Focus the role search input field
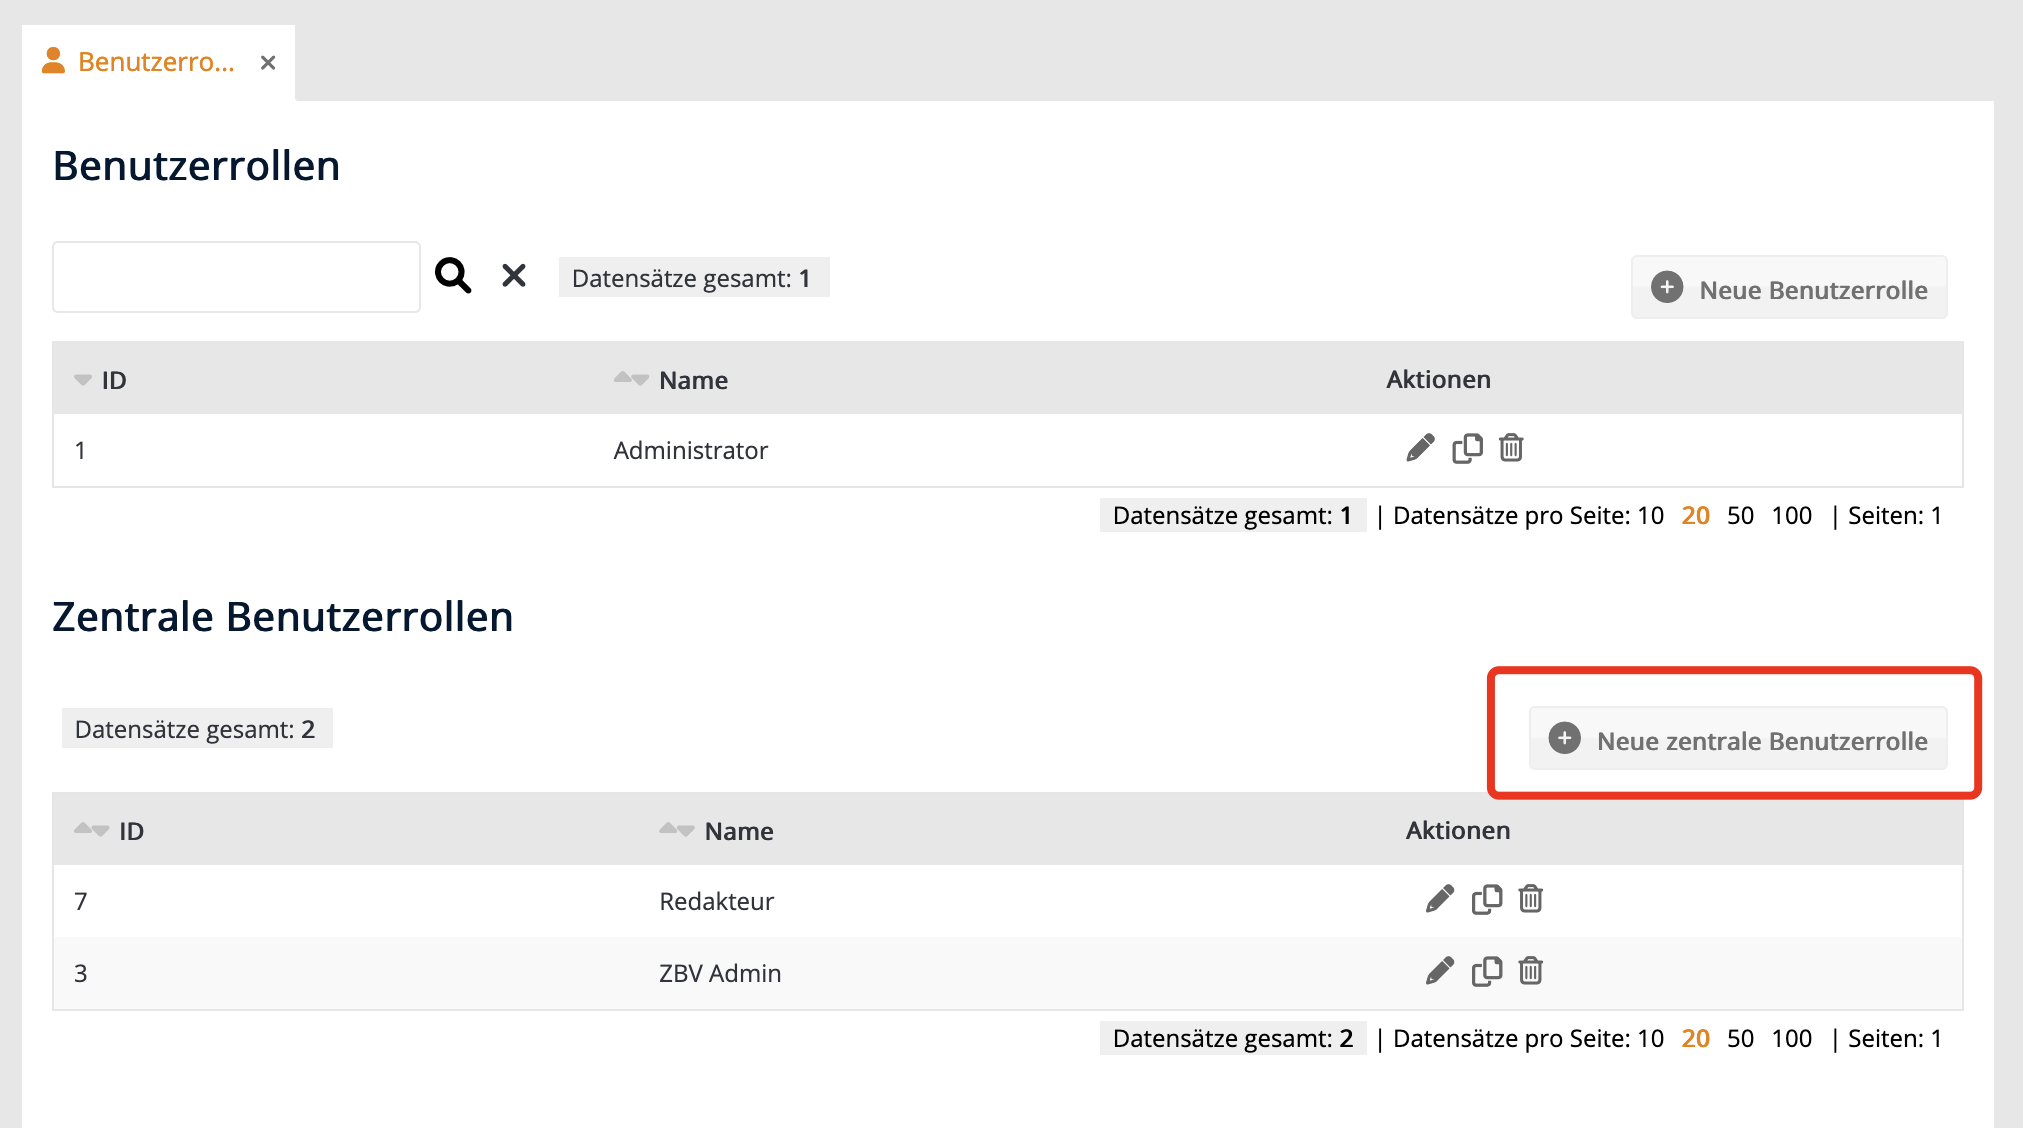2023x1128 pixels. point(236,277)
